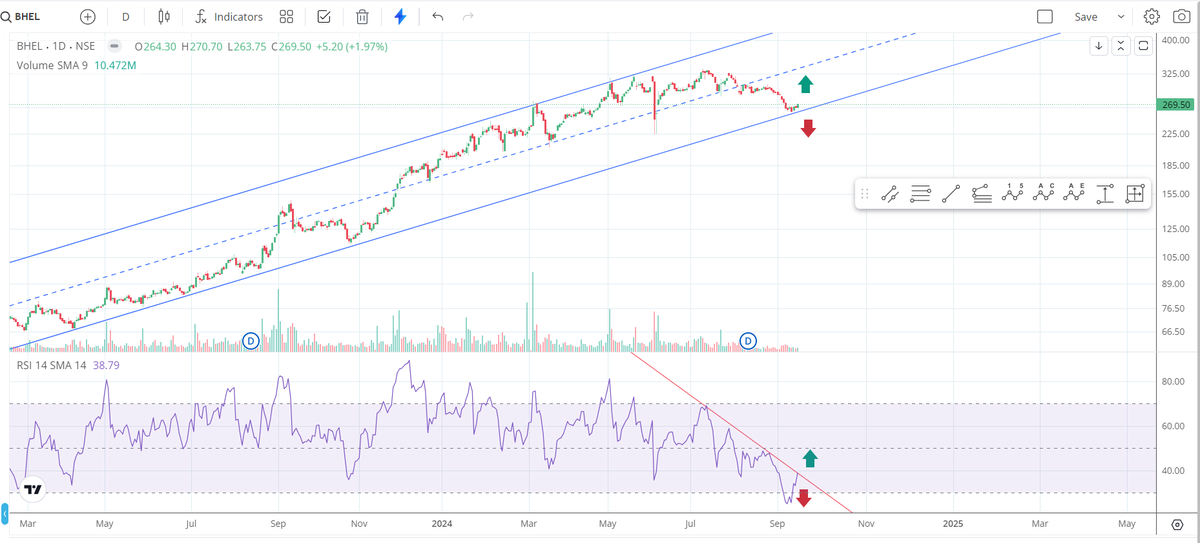Image resolution: width=1200 pixels, height=543 pixels.
Task: Select the trend-based Fib extension tool
Action: [982, 194]
